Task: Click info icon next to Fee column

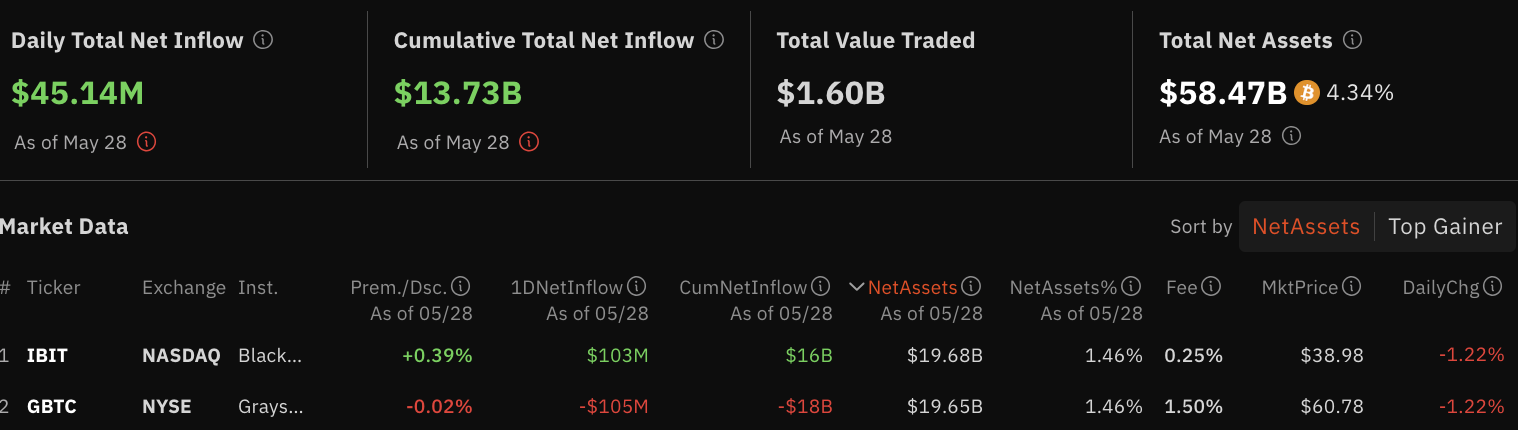Action: 1211,287
